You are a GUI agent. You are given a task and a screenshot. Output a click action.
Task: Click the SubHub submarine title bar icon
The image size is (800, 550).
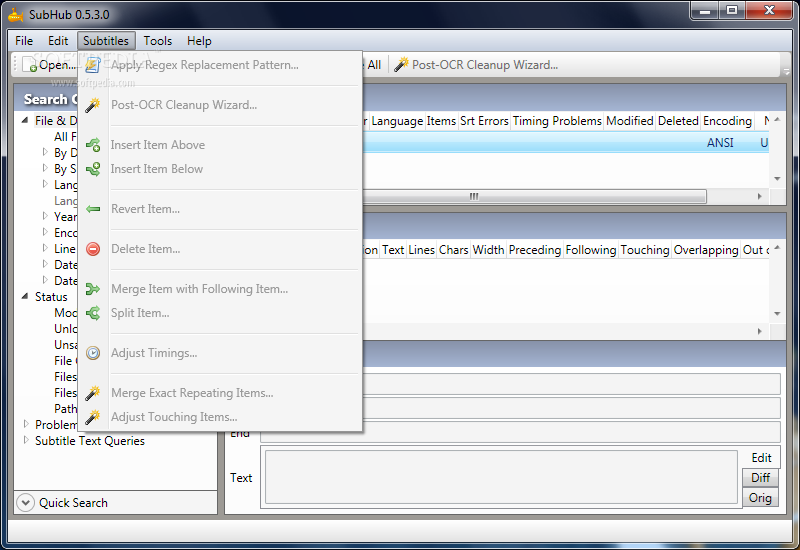coord(16,15)
